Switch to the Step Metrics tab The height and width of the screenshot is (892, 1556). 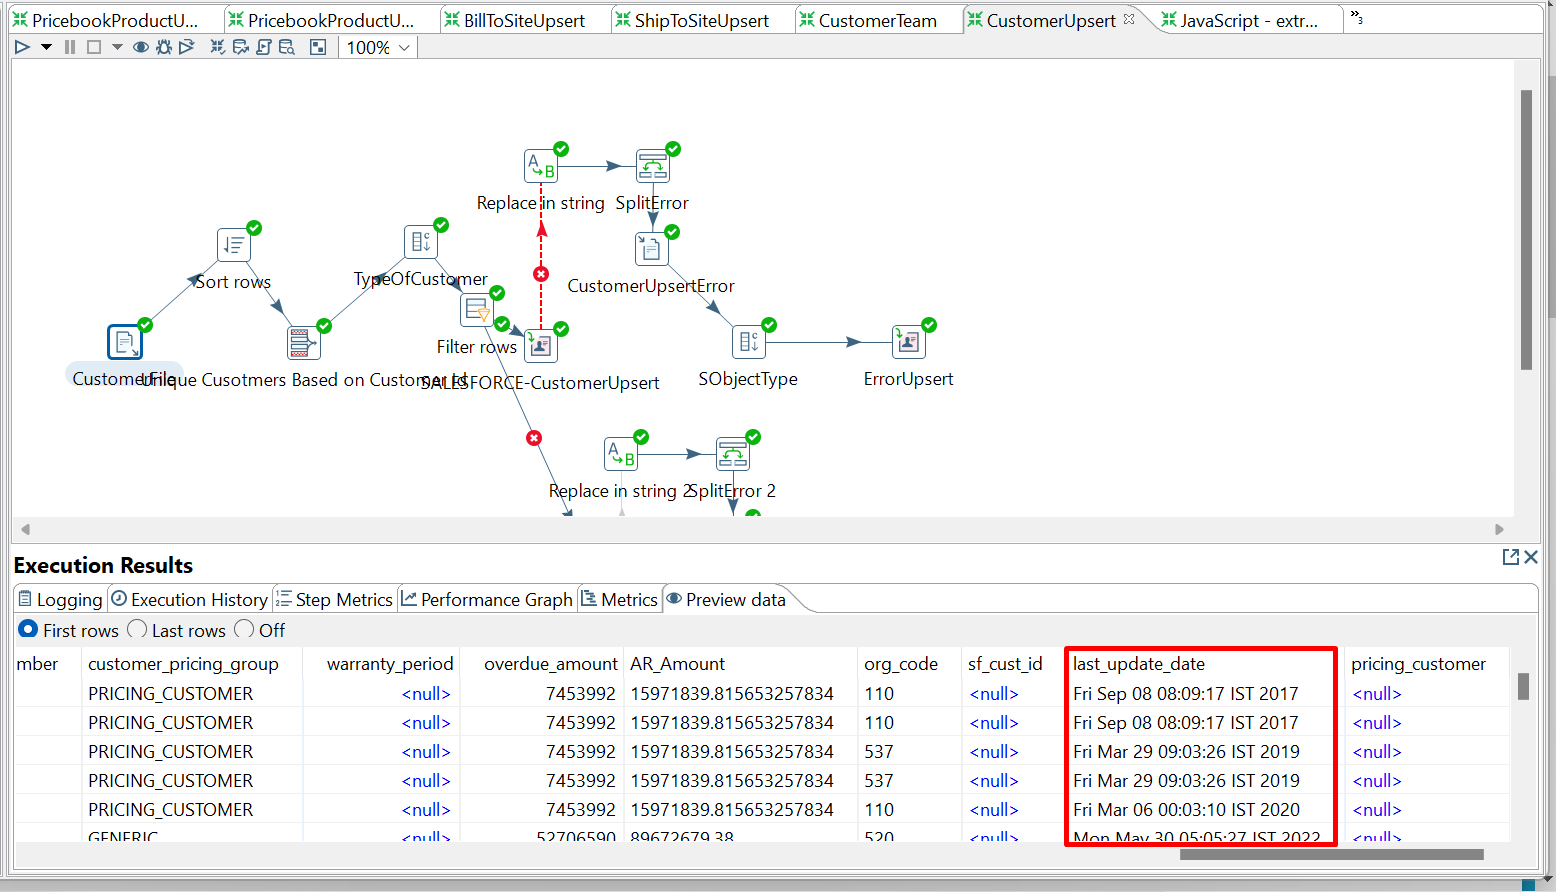(335, 599)
